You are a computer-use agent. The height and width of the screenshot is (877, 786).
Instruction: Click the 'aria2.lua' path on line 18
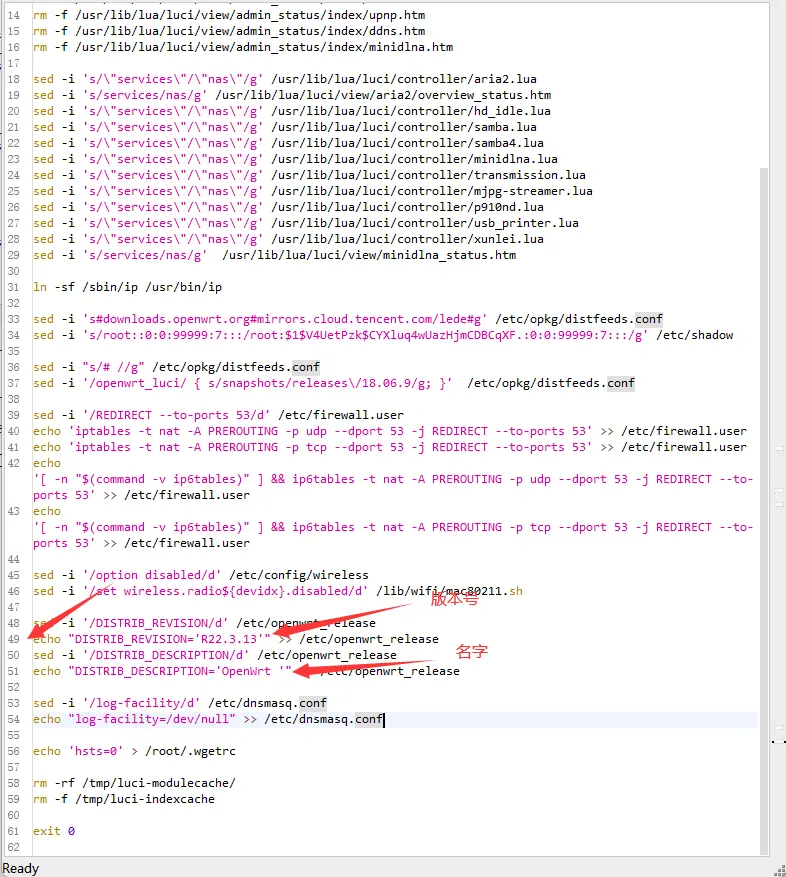(x=404, y=79)
